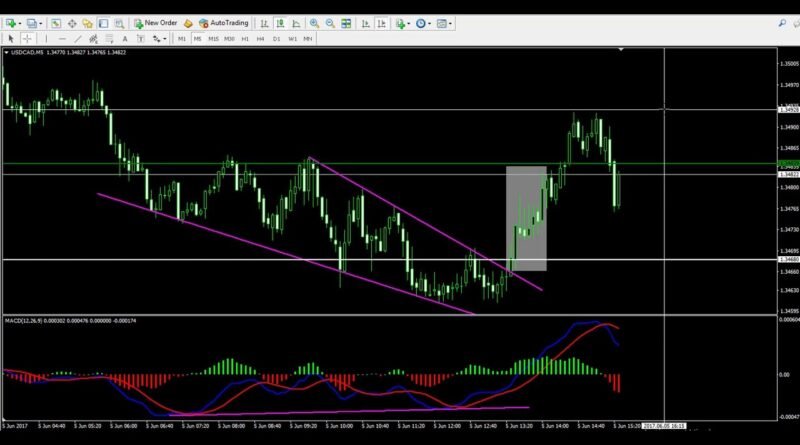Click the USDCAD,M5 chart title triangle
800x445 pixels.
(x=6, y=53)
